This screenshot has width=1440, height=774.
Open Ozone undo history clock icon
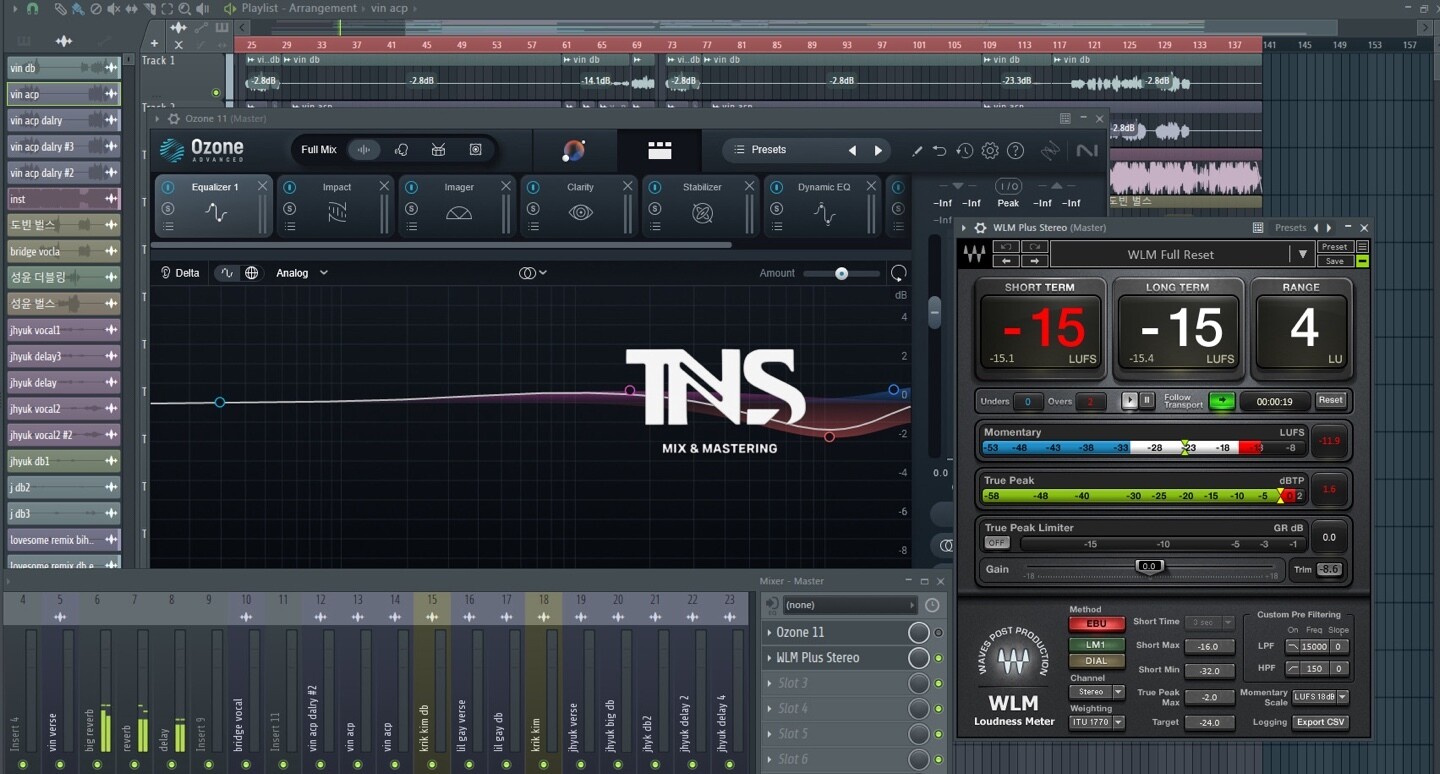point(964,151)
